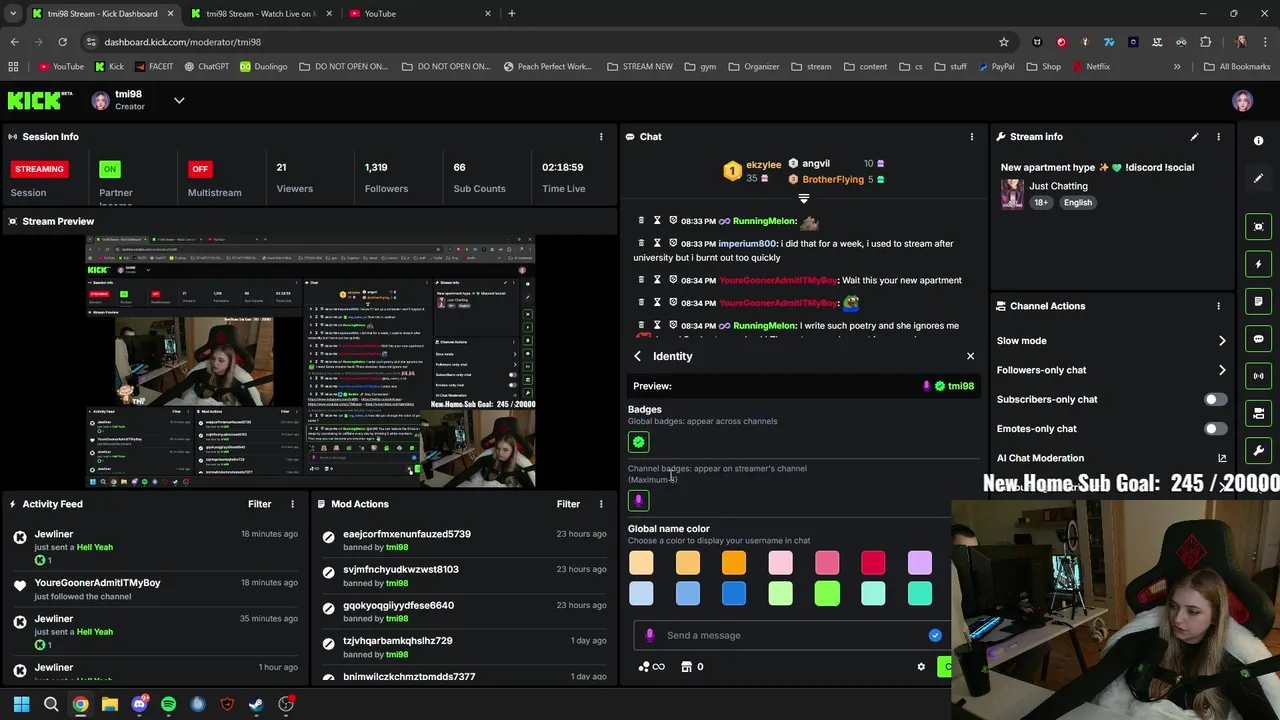Click the blue checkmark in message box
This screenshot has height=720, width=1280.
click(935, 635)
